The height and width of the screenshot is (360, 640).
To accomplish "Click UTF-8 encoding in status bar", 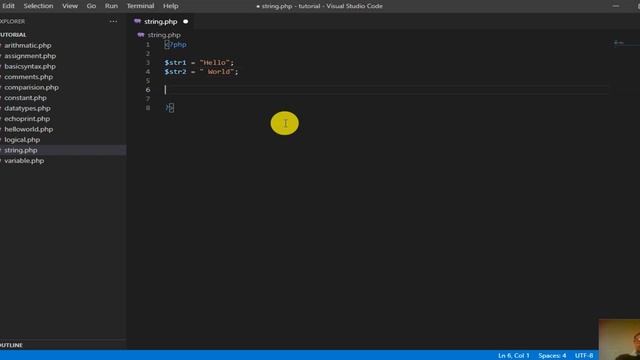I will (x=584, y=356).
